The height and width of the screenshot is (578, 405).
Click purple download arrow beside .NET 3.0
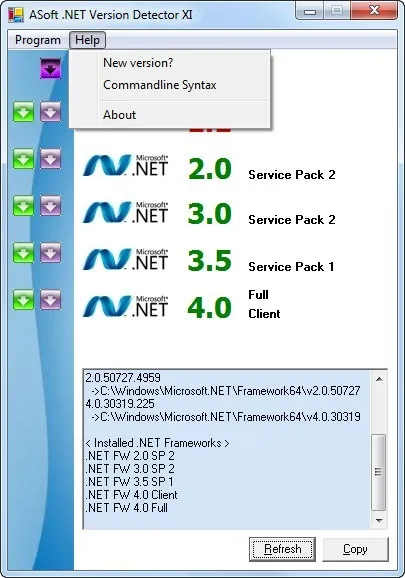(x=50, y=206)
